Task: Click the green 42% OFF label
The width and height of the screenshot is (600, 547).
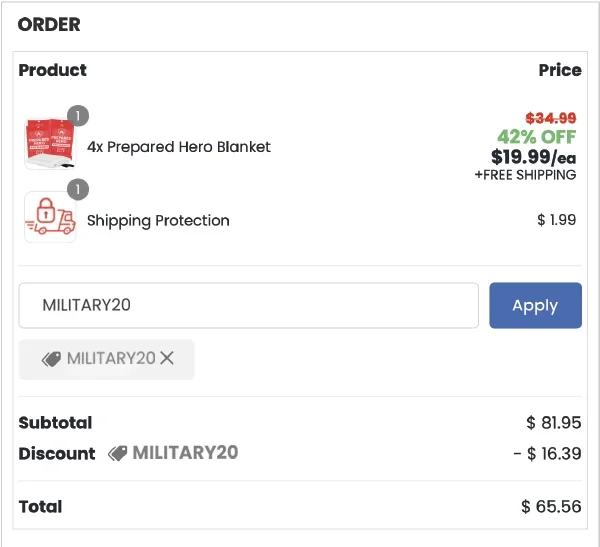Action: 536,137
